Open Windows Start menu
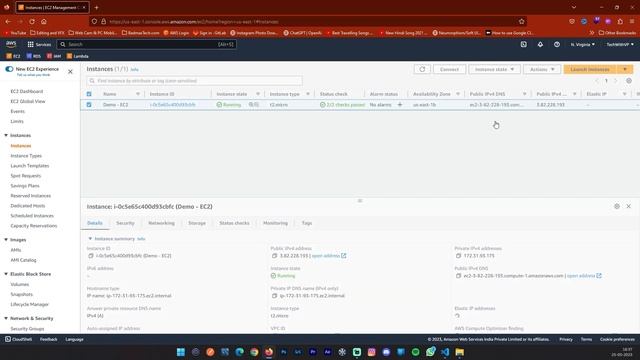Image resolution: width=640 pixels, height=360 pixels. click(x=180, y=352)
